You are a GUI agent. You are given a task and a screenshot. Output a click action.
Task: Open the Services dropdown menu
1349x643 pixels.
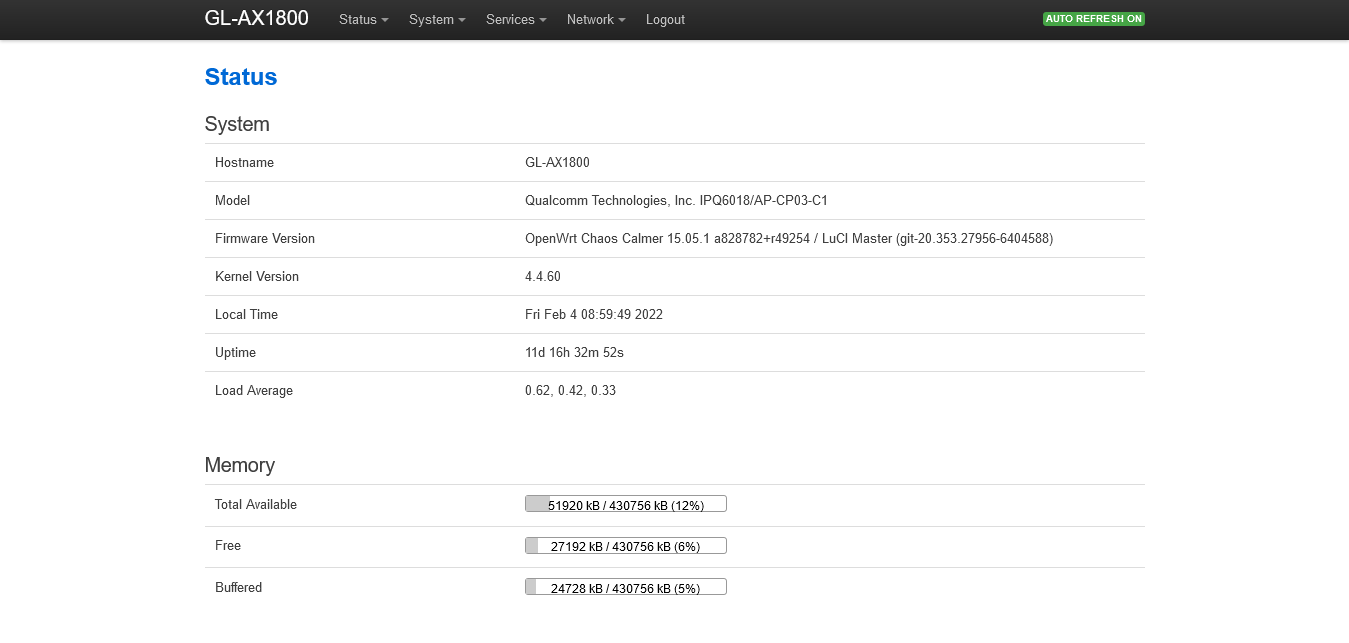pyautogui.click(x=516, y=19)
